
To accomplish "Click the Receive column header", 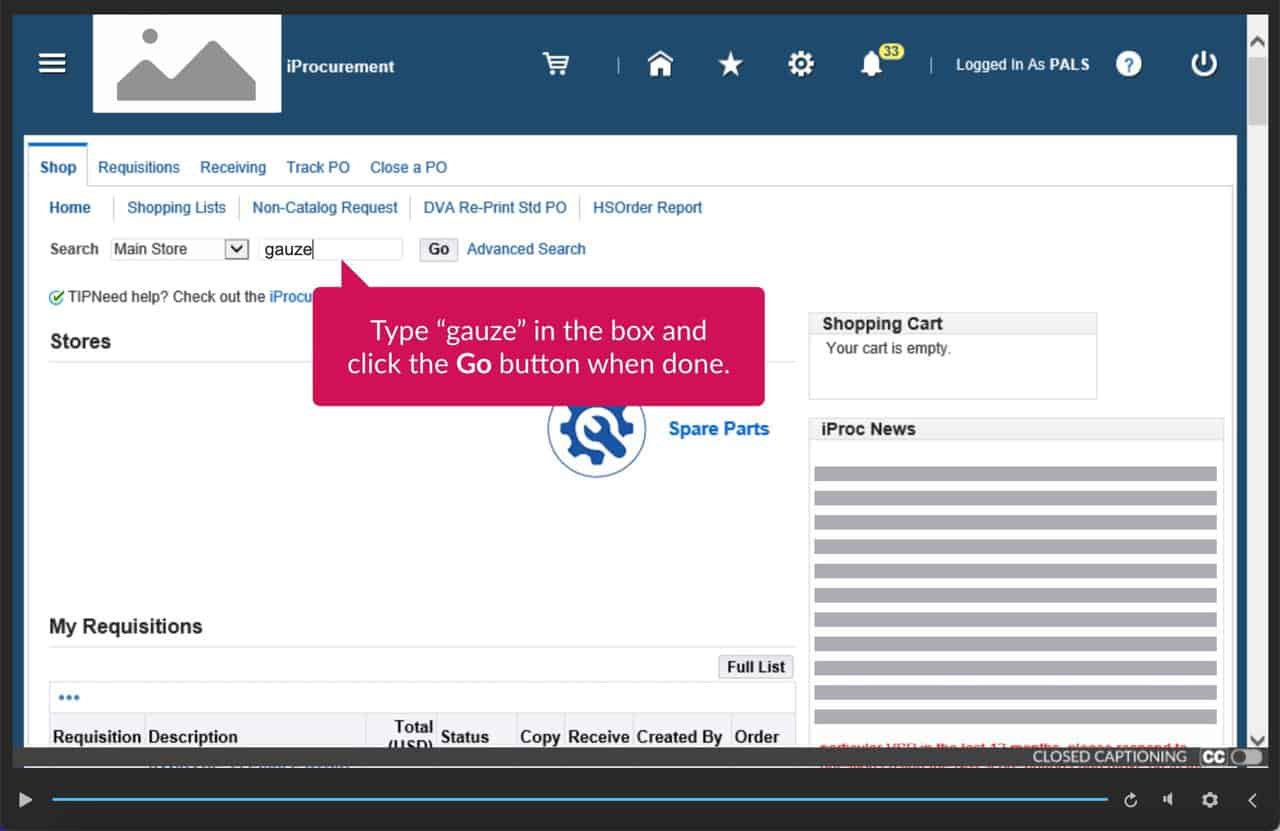I will point(598,737).
